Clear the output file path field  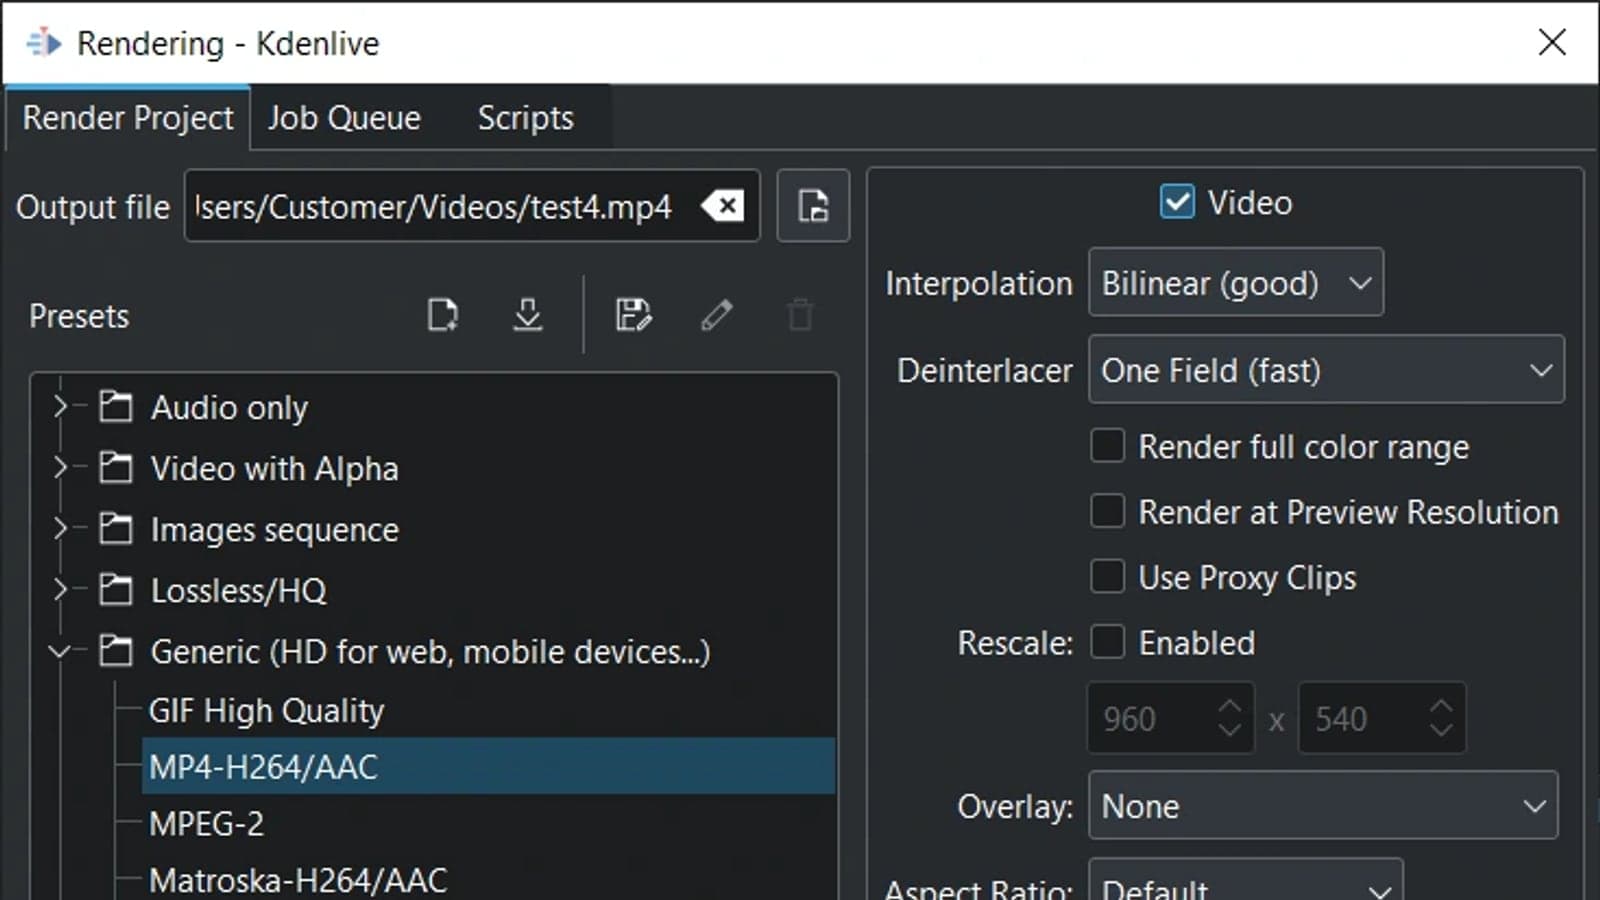coord(722,207)
